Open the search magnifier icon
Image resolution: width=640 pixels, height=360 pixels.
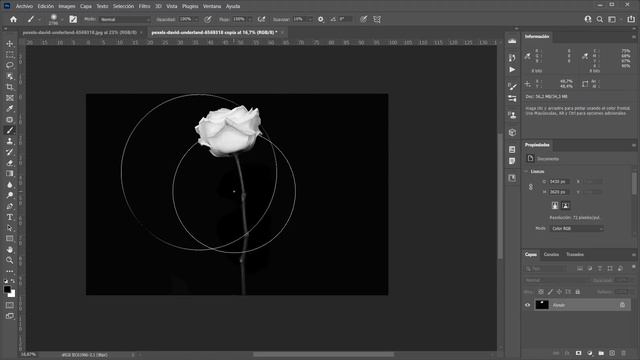point(600,19)
